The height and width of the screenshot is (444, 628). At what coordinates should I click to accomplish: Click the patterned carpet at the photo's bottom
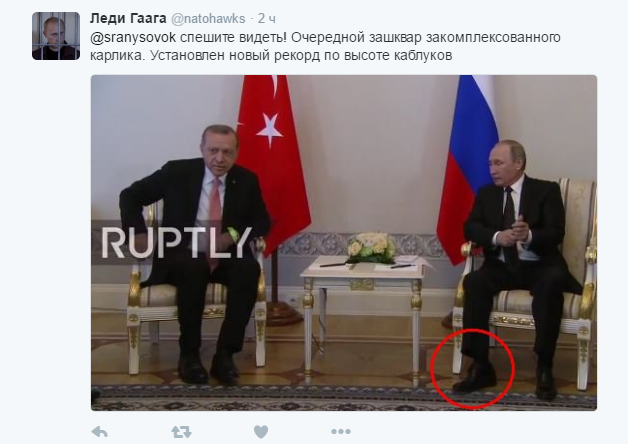pos(344,398)
